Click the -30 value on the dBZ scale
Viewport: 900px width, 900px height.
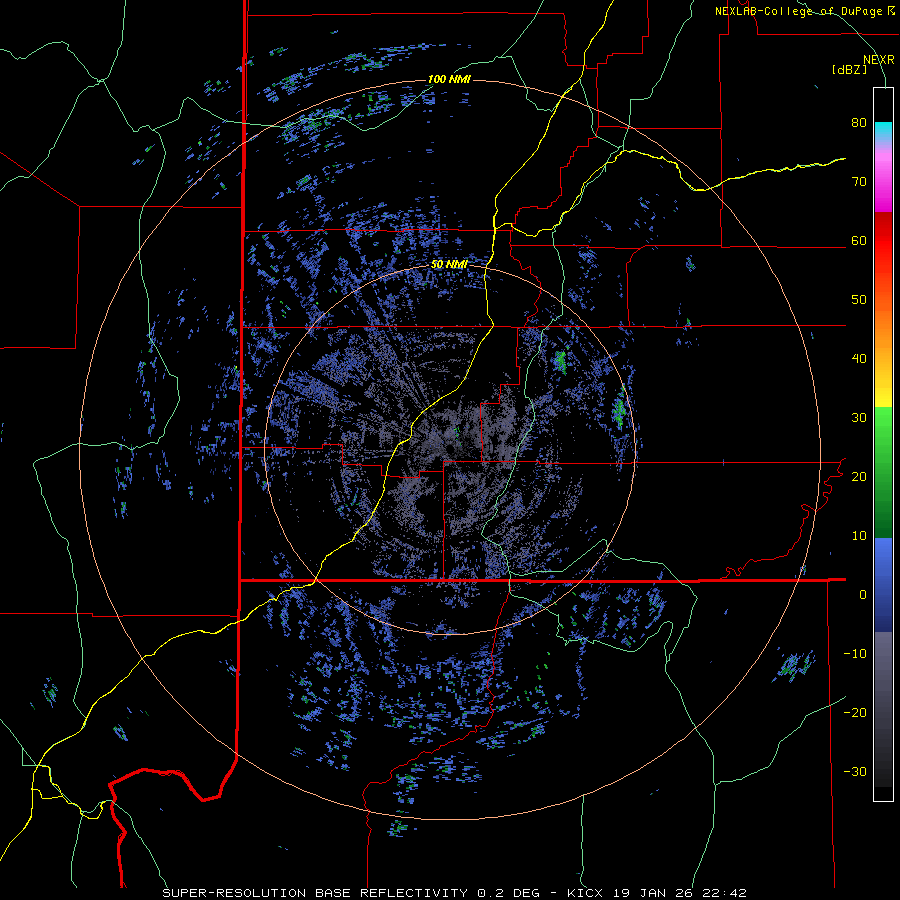pos(855,771)
